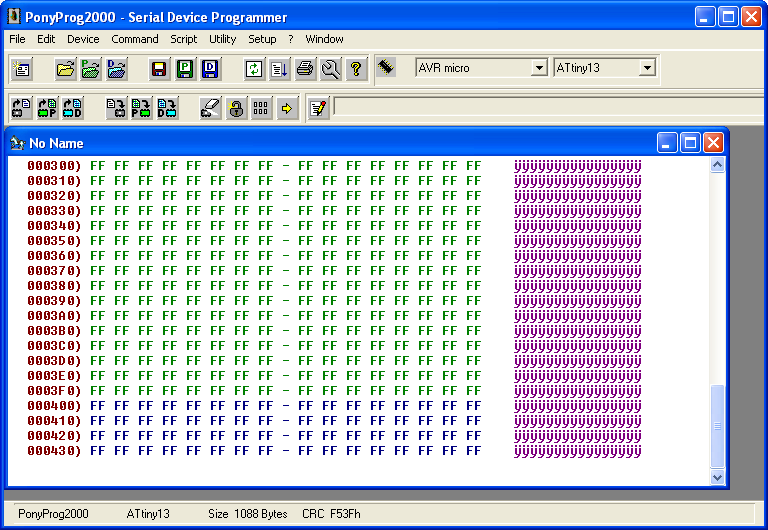
Task: Open the ? help menu
Action: click(291, 39)
